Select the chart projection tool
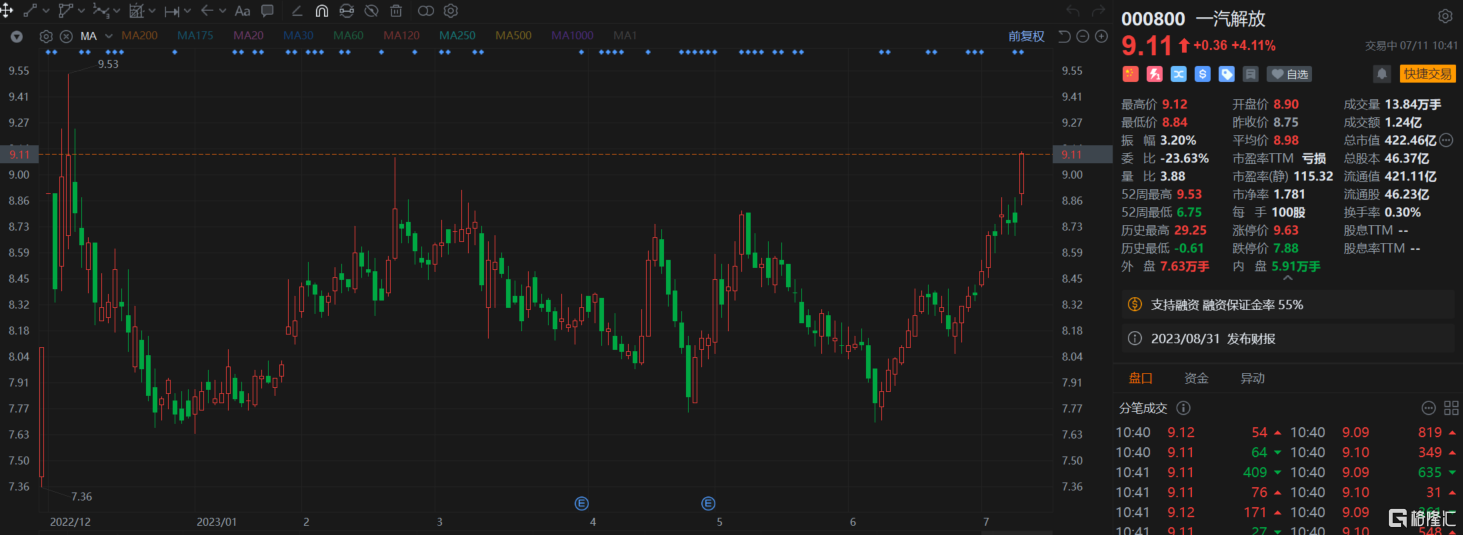The image size is (1463, 535). coord(137,11)
